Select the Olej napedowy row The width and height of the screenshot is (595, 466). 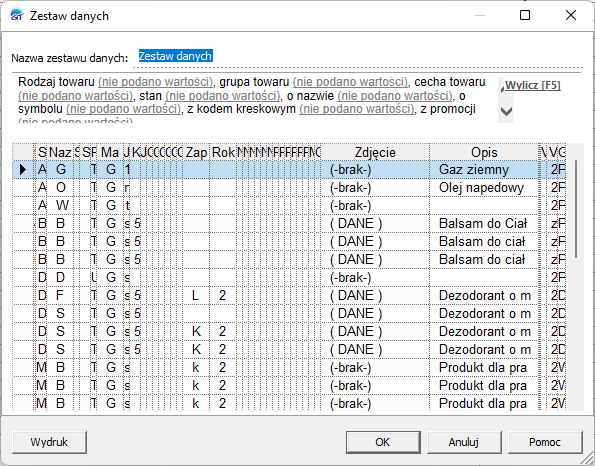point(289,188)
